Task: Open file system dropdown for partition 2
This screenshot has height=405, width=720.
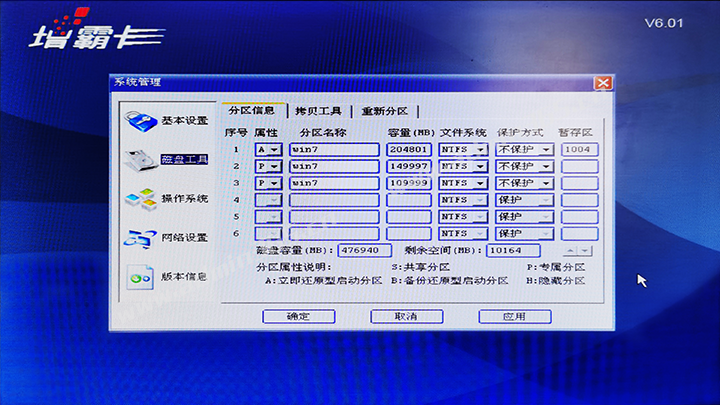Action: [x=480, y=166]
